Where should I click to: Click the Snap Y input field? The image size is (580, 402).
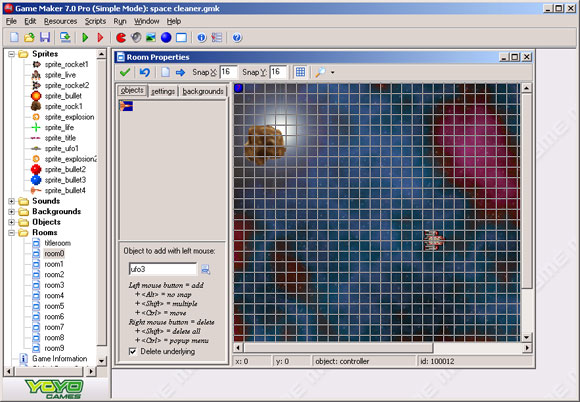(x=279, y=72)
